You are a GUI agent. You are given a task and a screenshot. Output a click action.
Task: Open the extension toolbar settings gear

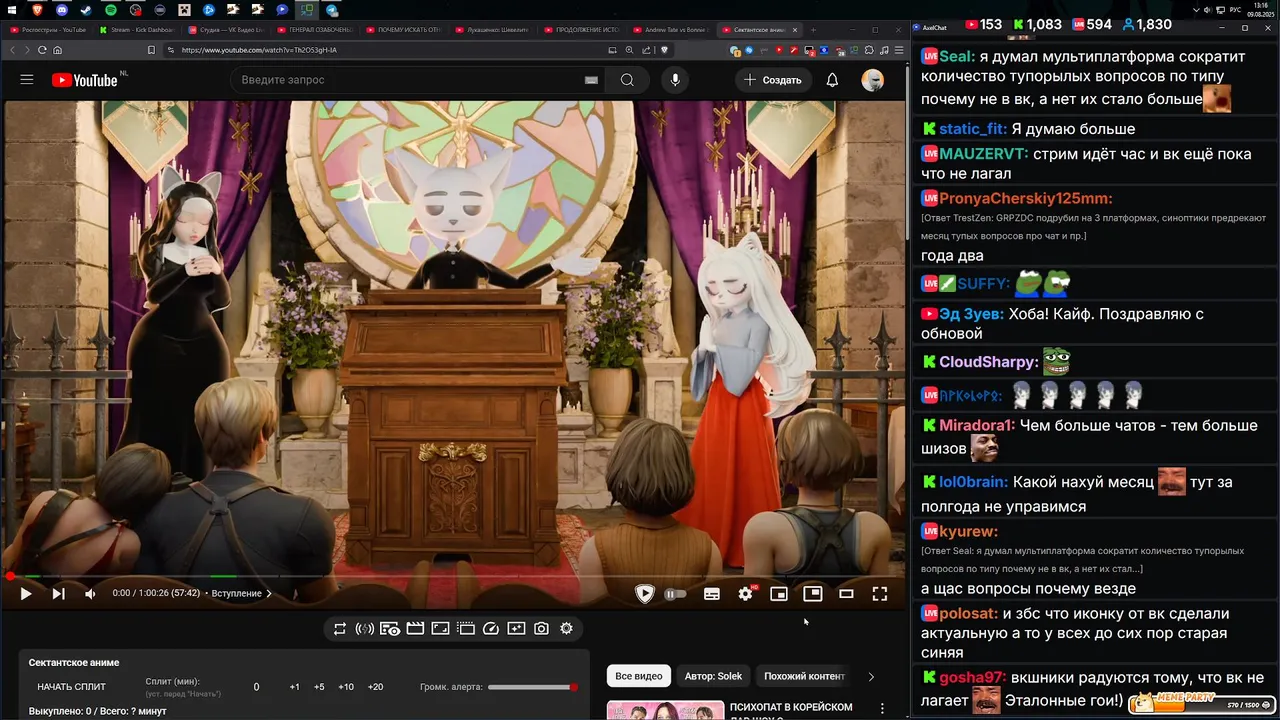[566, 629]
